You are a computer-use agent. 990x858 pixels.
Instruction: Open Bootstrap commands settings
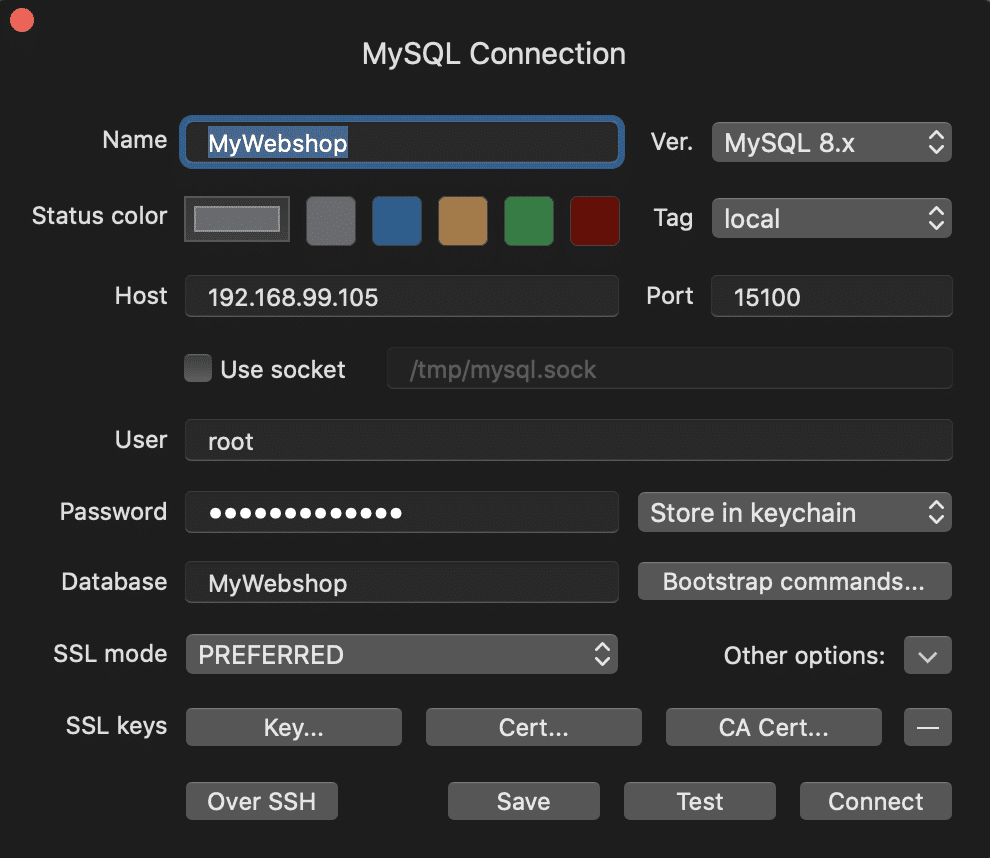[794, 581]
